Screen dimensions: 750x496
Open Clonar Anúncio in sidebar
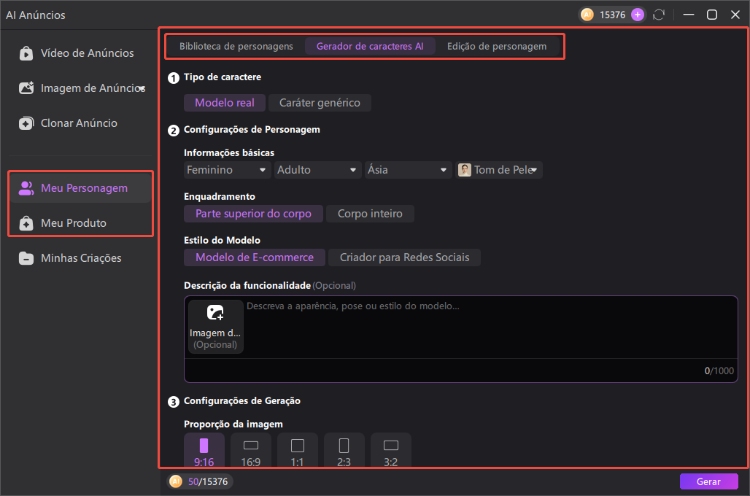[x=79, y=123]
